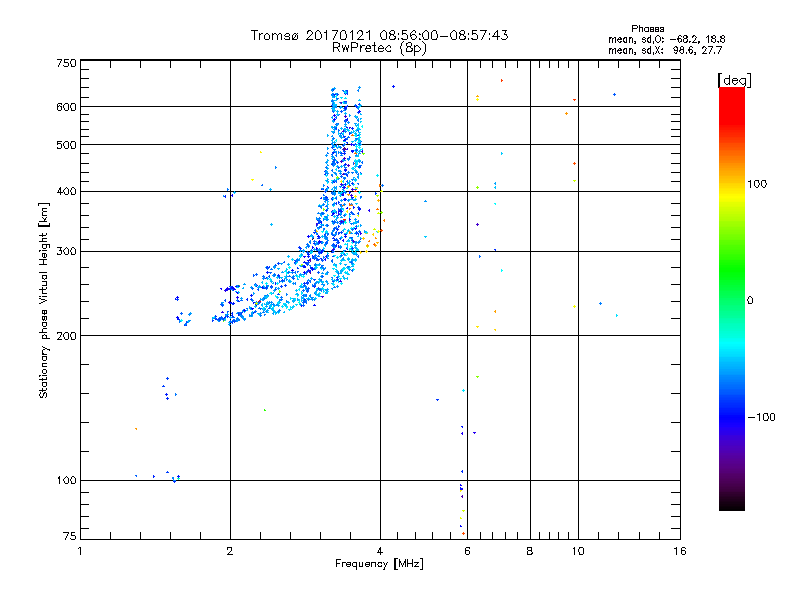Click the 'mean, sd,X: 98.6, 27.7' statistics line

pyautogui.click(x=665, y=50)
